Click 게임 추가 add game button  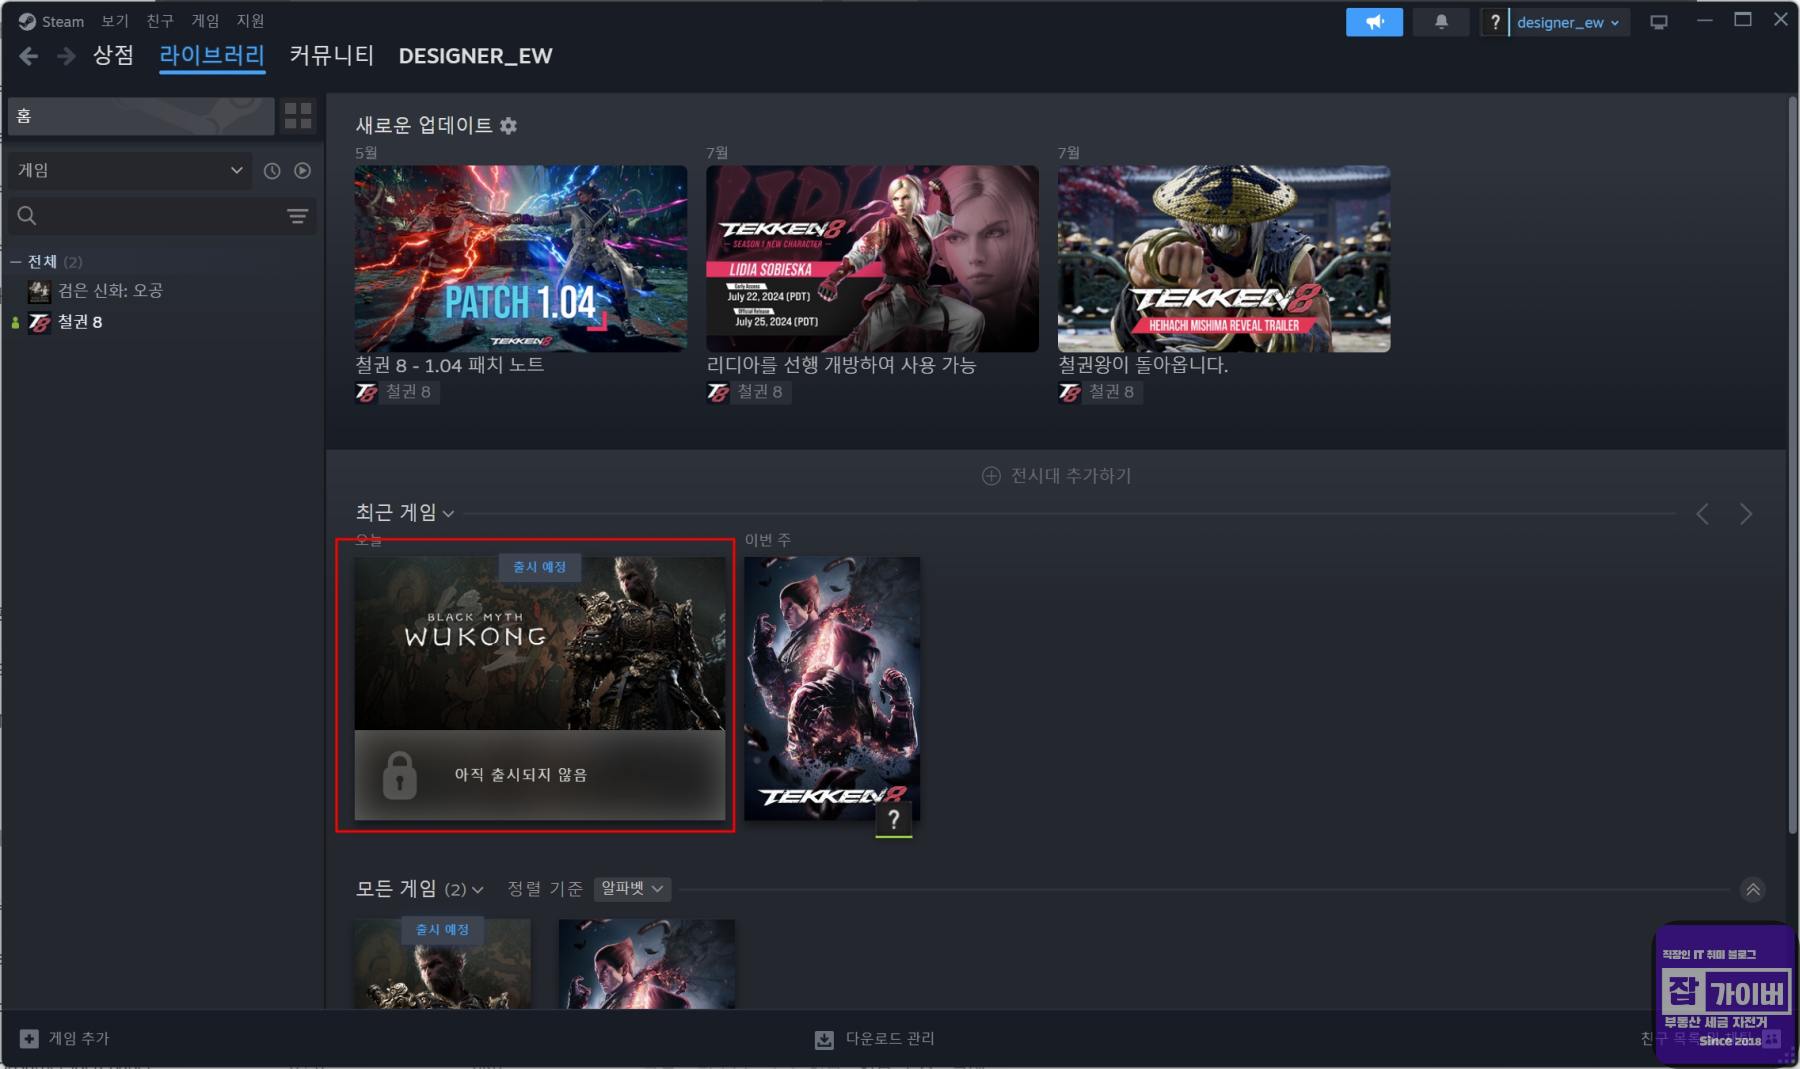click(x=65, y=1039)
